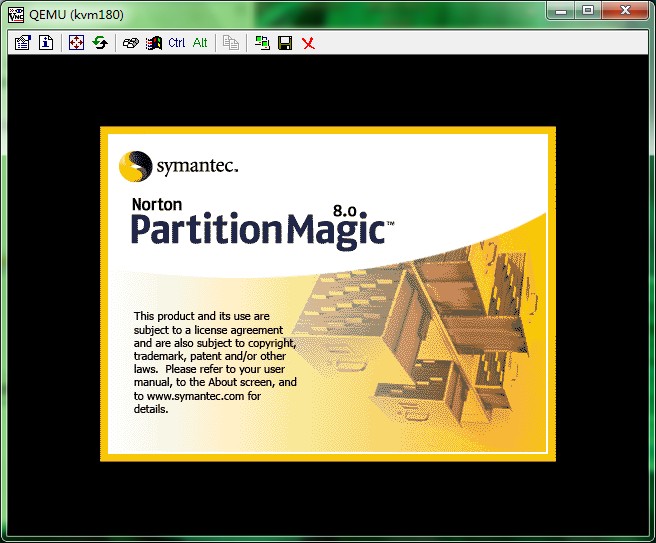Click the VNC icon in the title bar
The height and width of the screenshot is (543, 656).
16,15
